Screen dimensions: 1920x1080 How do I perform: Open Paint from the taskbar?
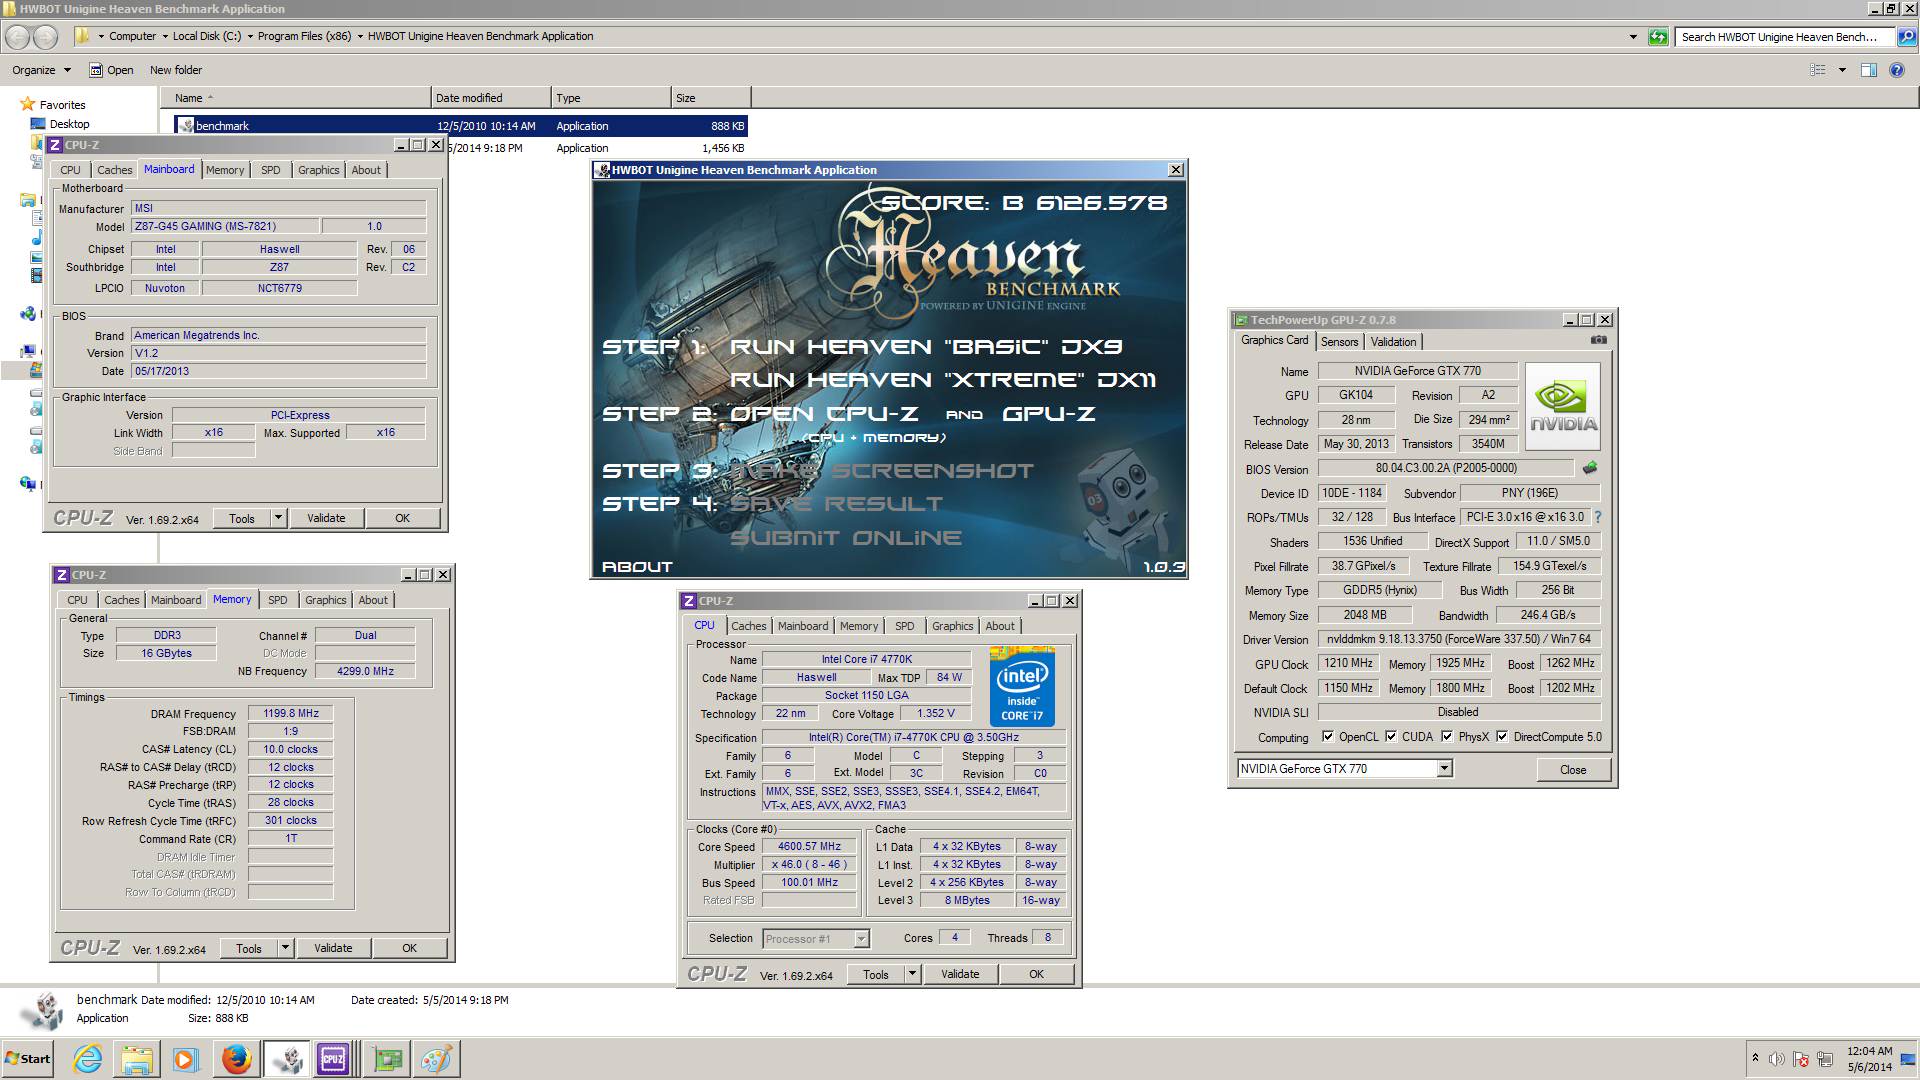click(x=435, y=1059)
